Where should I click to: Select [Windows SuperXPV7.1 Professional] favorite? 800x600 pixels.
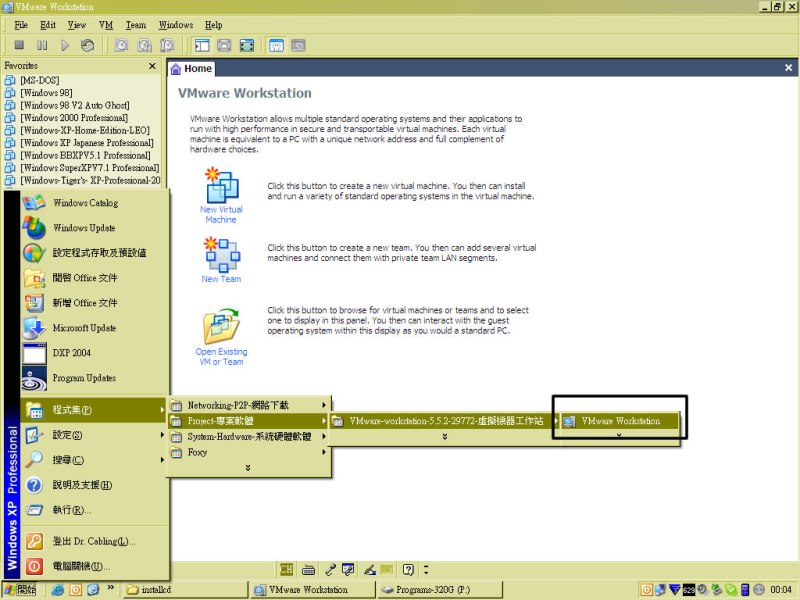(90, 167)
